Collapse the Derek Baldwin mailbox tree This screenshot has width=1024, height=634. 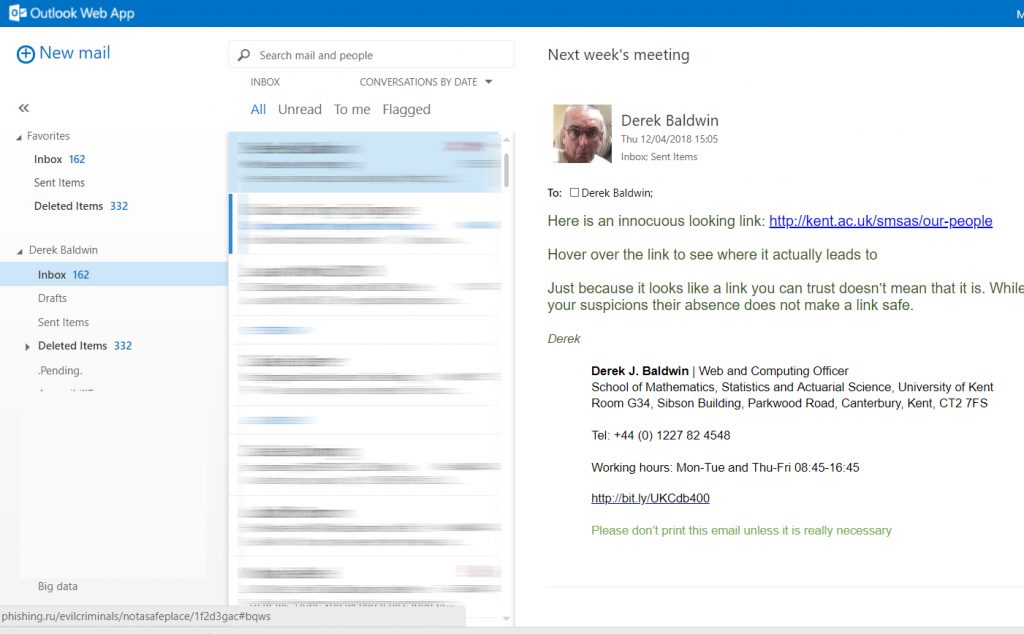pos(19,251)
